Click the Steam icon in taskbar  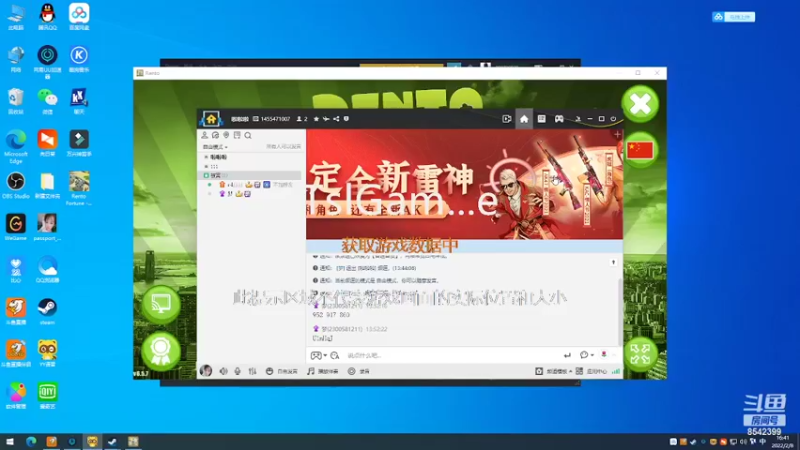[112, 441]
